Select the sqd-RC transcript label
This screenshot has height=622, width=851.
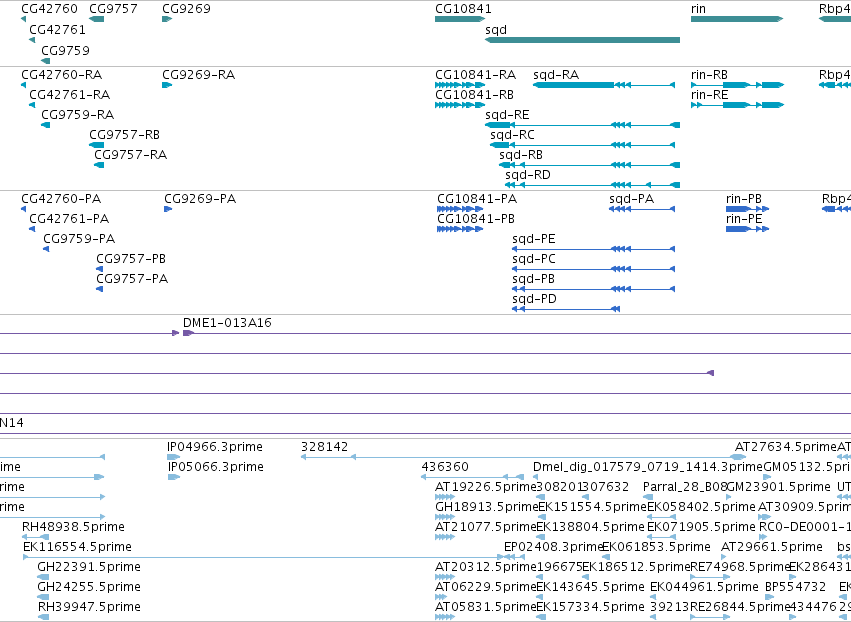coord(512,135)
